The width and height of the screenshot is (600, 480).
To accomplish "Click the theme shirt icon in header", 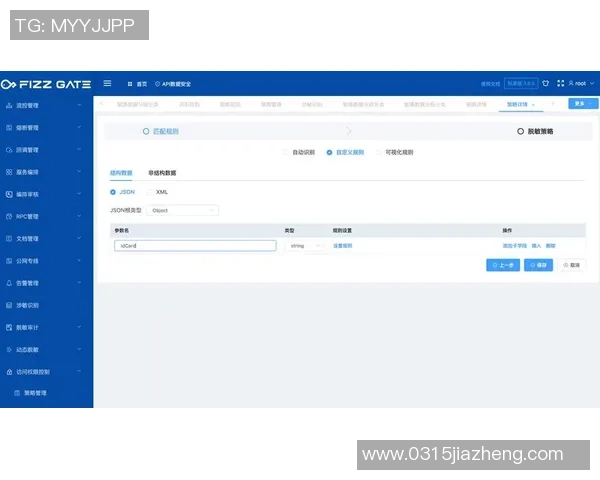I will click(546, 83).
